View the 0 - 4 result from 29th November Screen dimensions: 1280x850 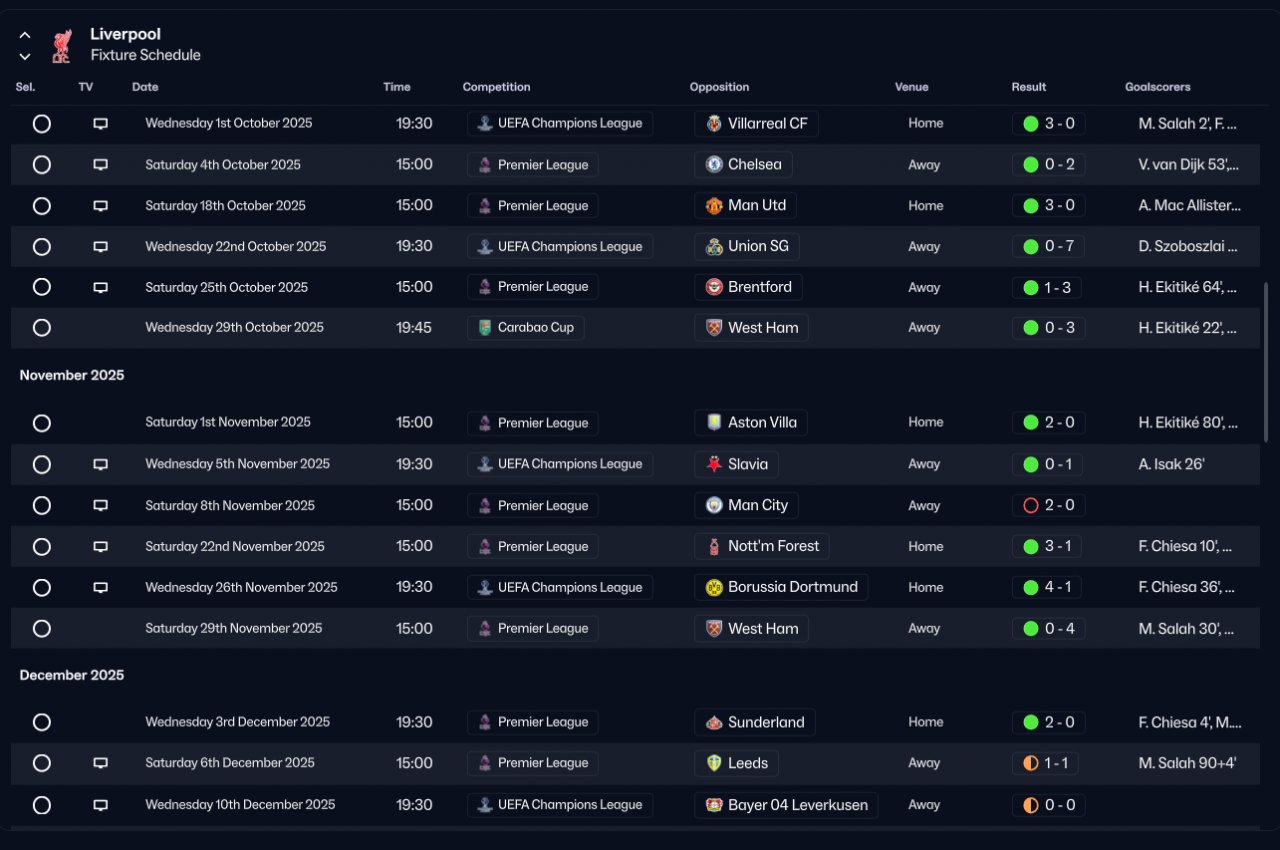click(1048, 629)
